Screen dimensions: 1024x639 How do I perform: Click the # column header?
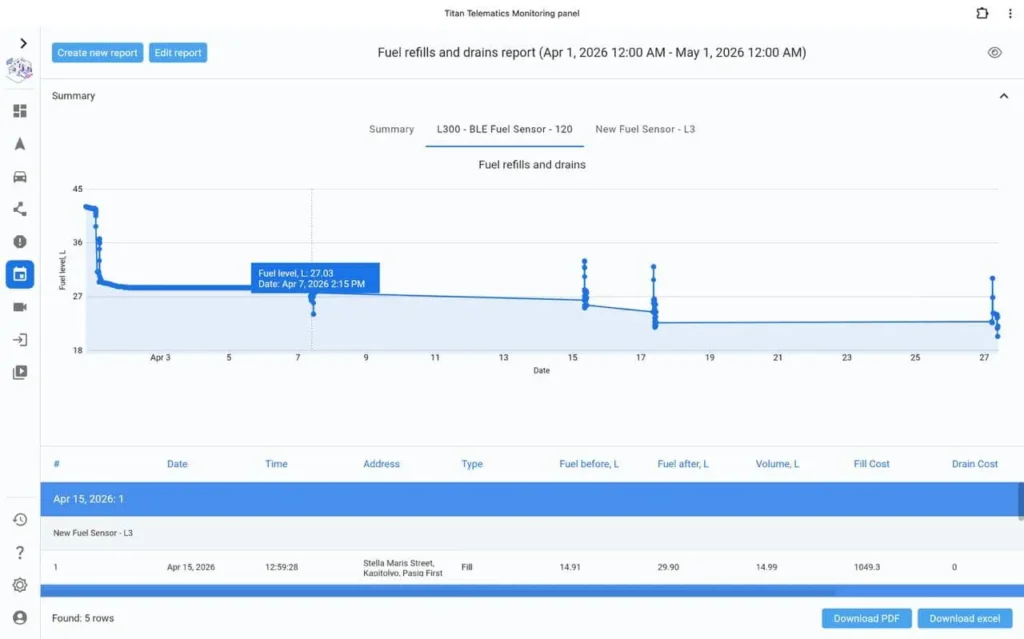[x=57, y=464]
